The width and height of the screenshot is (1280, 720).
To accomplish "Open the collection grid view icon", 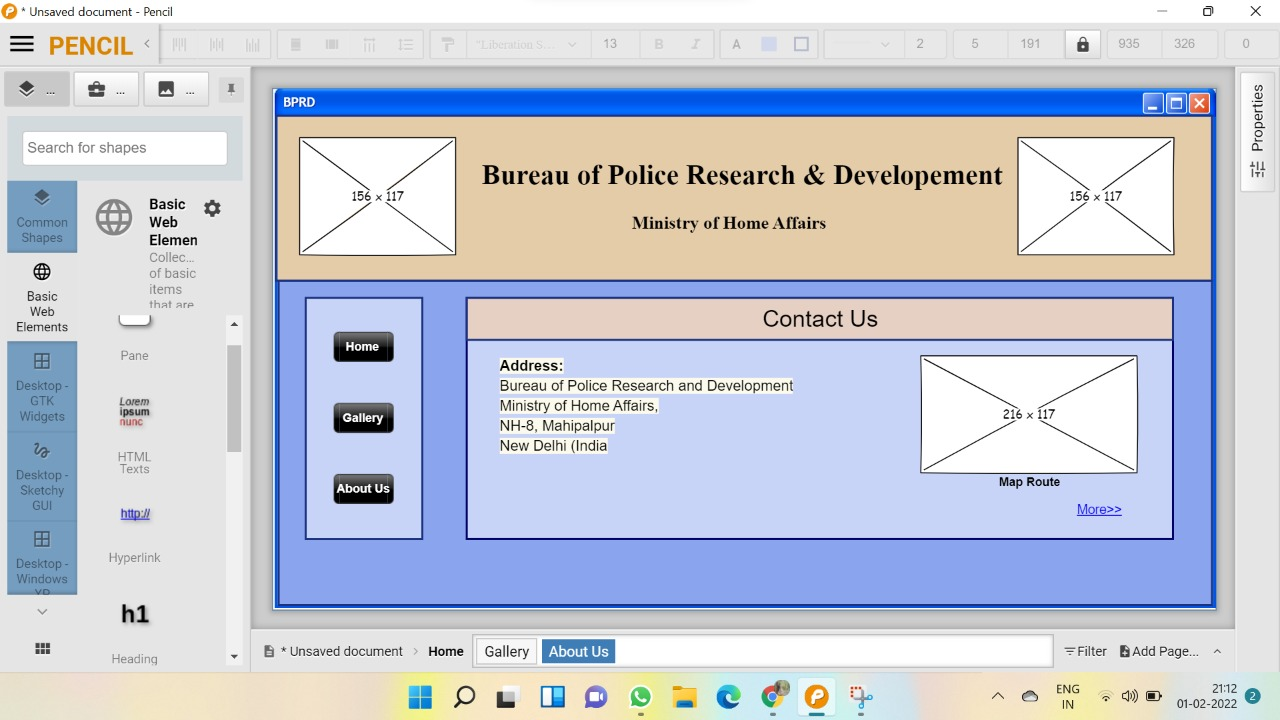I will 42,649.
